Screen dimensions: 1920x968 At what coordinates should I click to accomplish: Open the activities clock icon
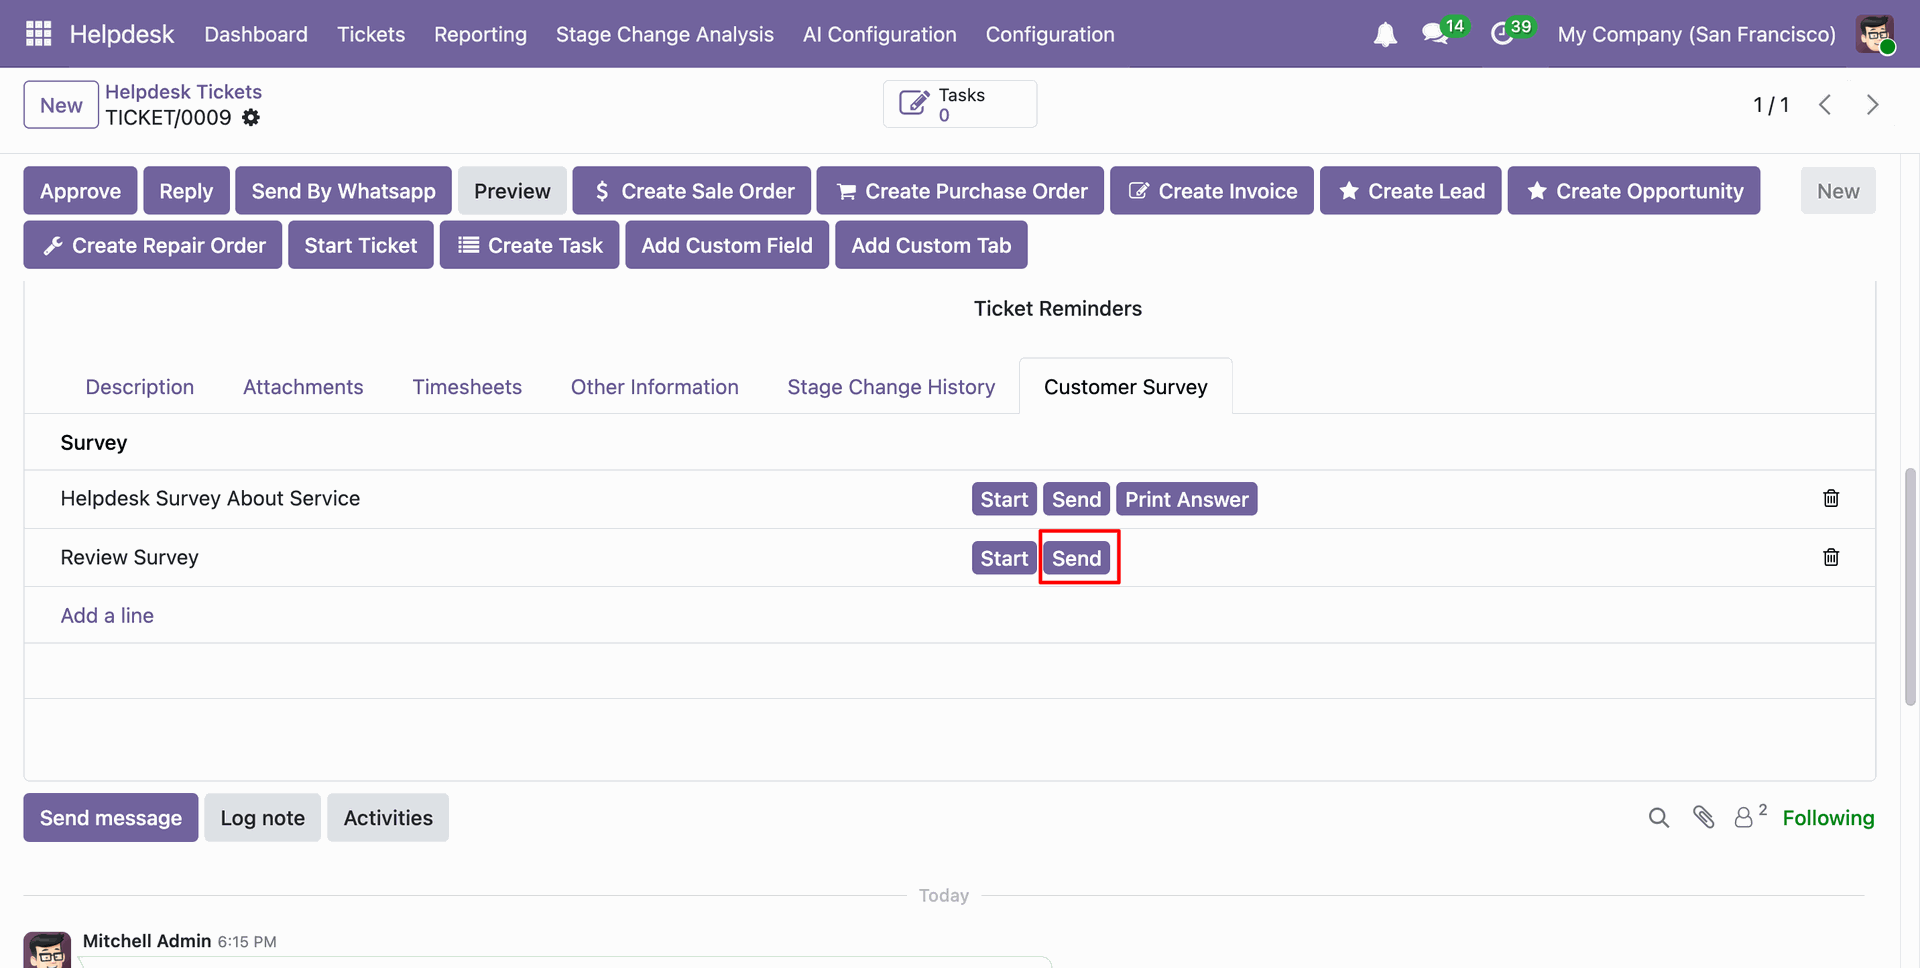pos(1502,35)
